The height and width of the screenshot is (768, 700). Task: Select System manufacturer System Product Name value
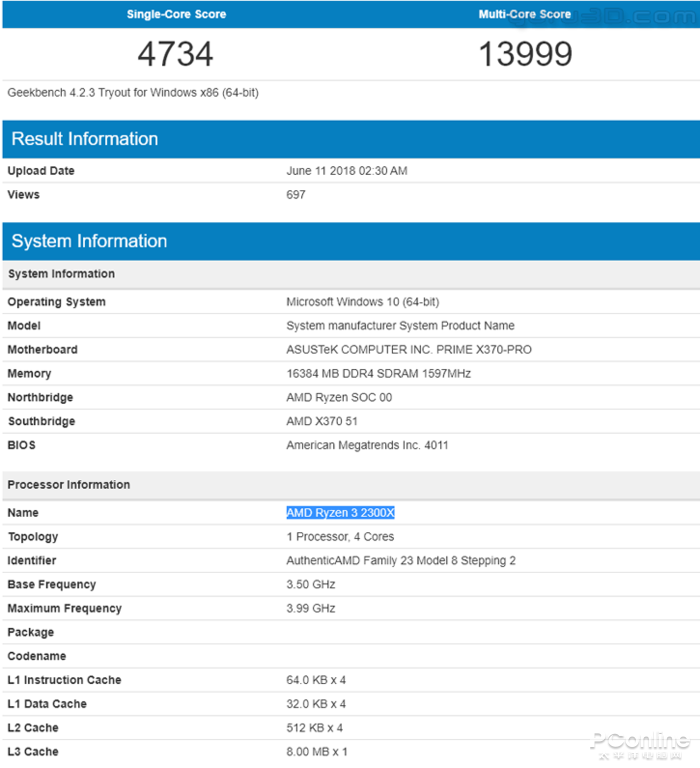point(401,326)
